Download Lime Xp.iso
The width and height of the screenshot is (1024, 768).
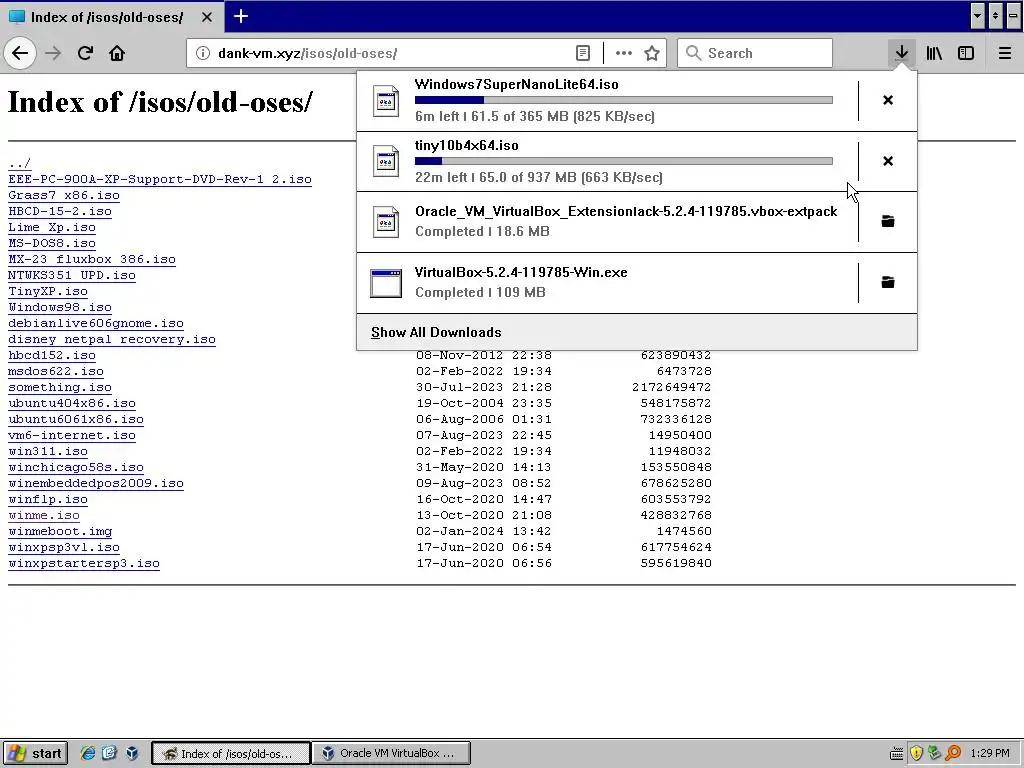tap(52, 227)
